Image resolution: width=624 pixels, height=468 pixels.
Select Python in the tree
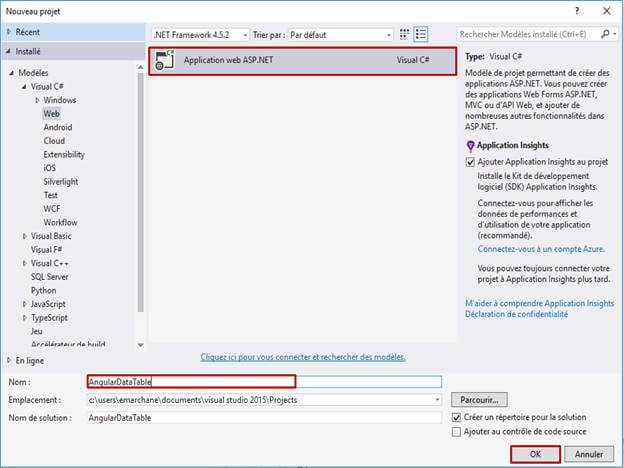tap(44, 291)
